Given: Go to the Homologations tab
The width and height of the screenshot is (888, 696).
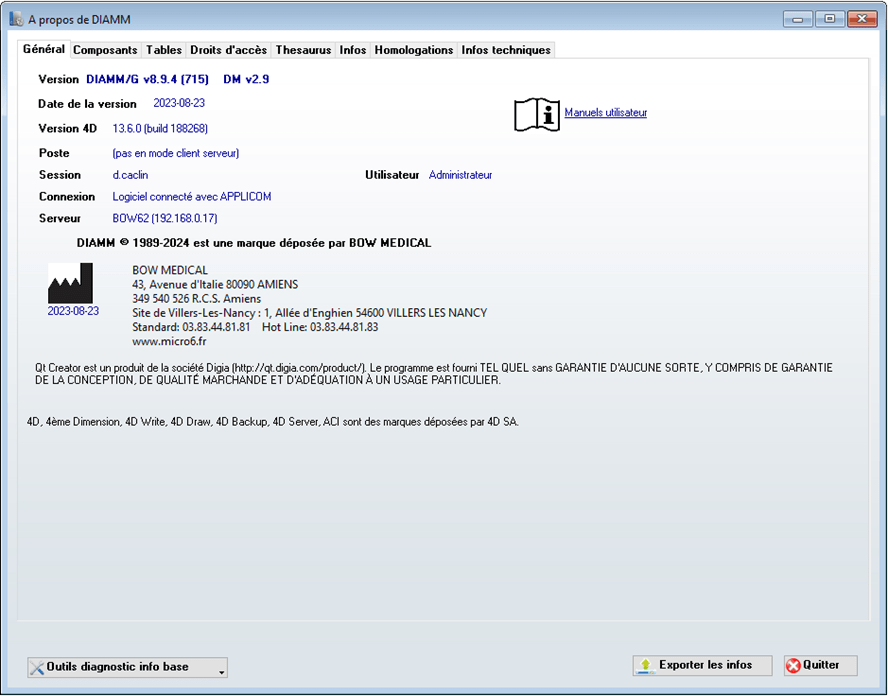Looking at the screenshot, I should (414, 50).
